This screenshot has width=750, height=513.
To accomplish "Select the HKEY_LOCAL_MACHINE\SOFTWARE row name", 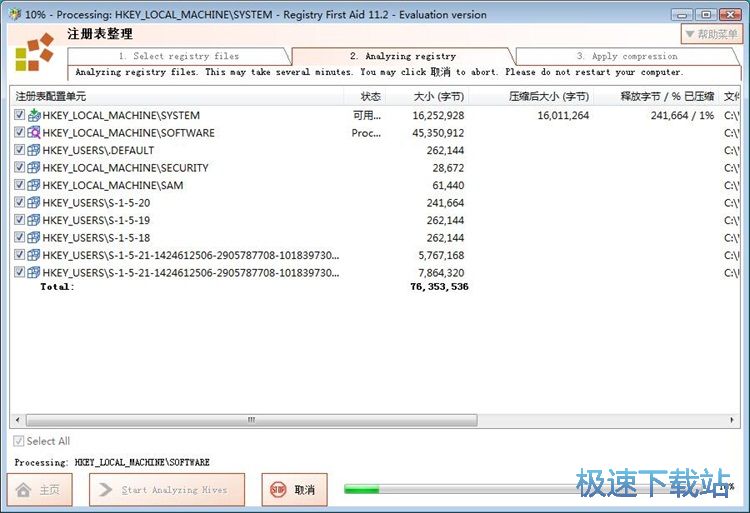I will [129, 132].
